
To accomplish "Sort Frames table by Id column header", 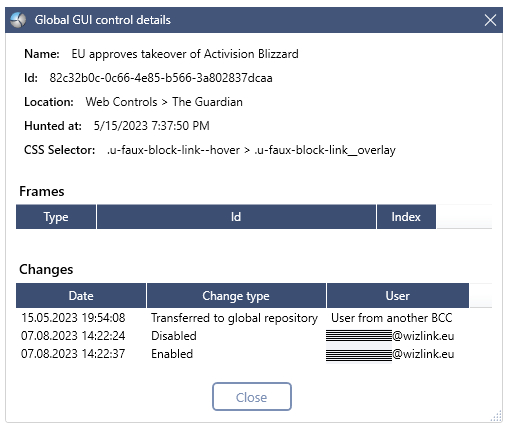I will (236, 217).
